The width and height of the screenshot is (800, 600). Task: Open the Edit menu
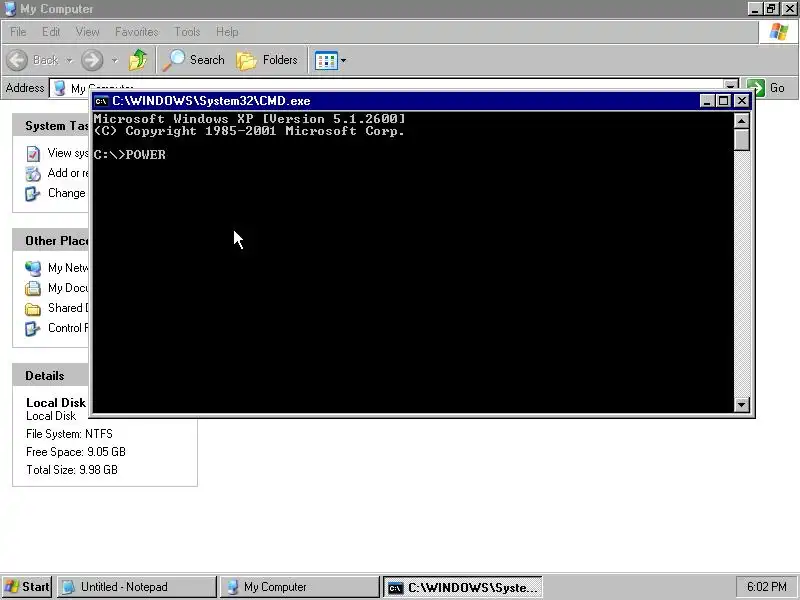click(51, 32)
